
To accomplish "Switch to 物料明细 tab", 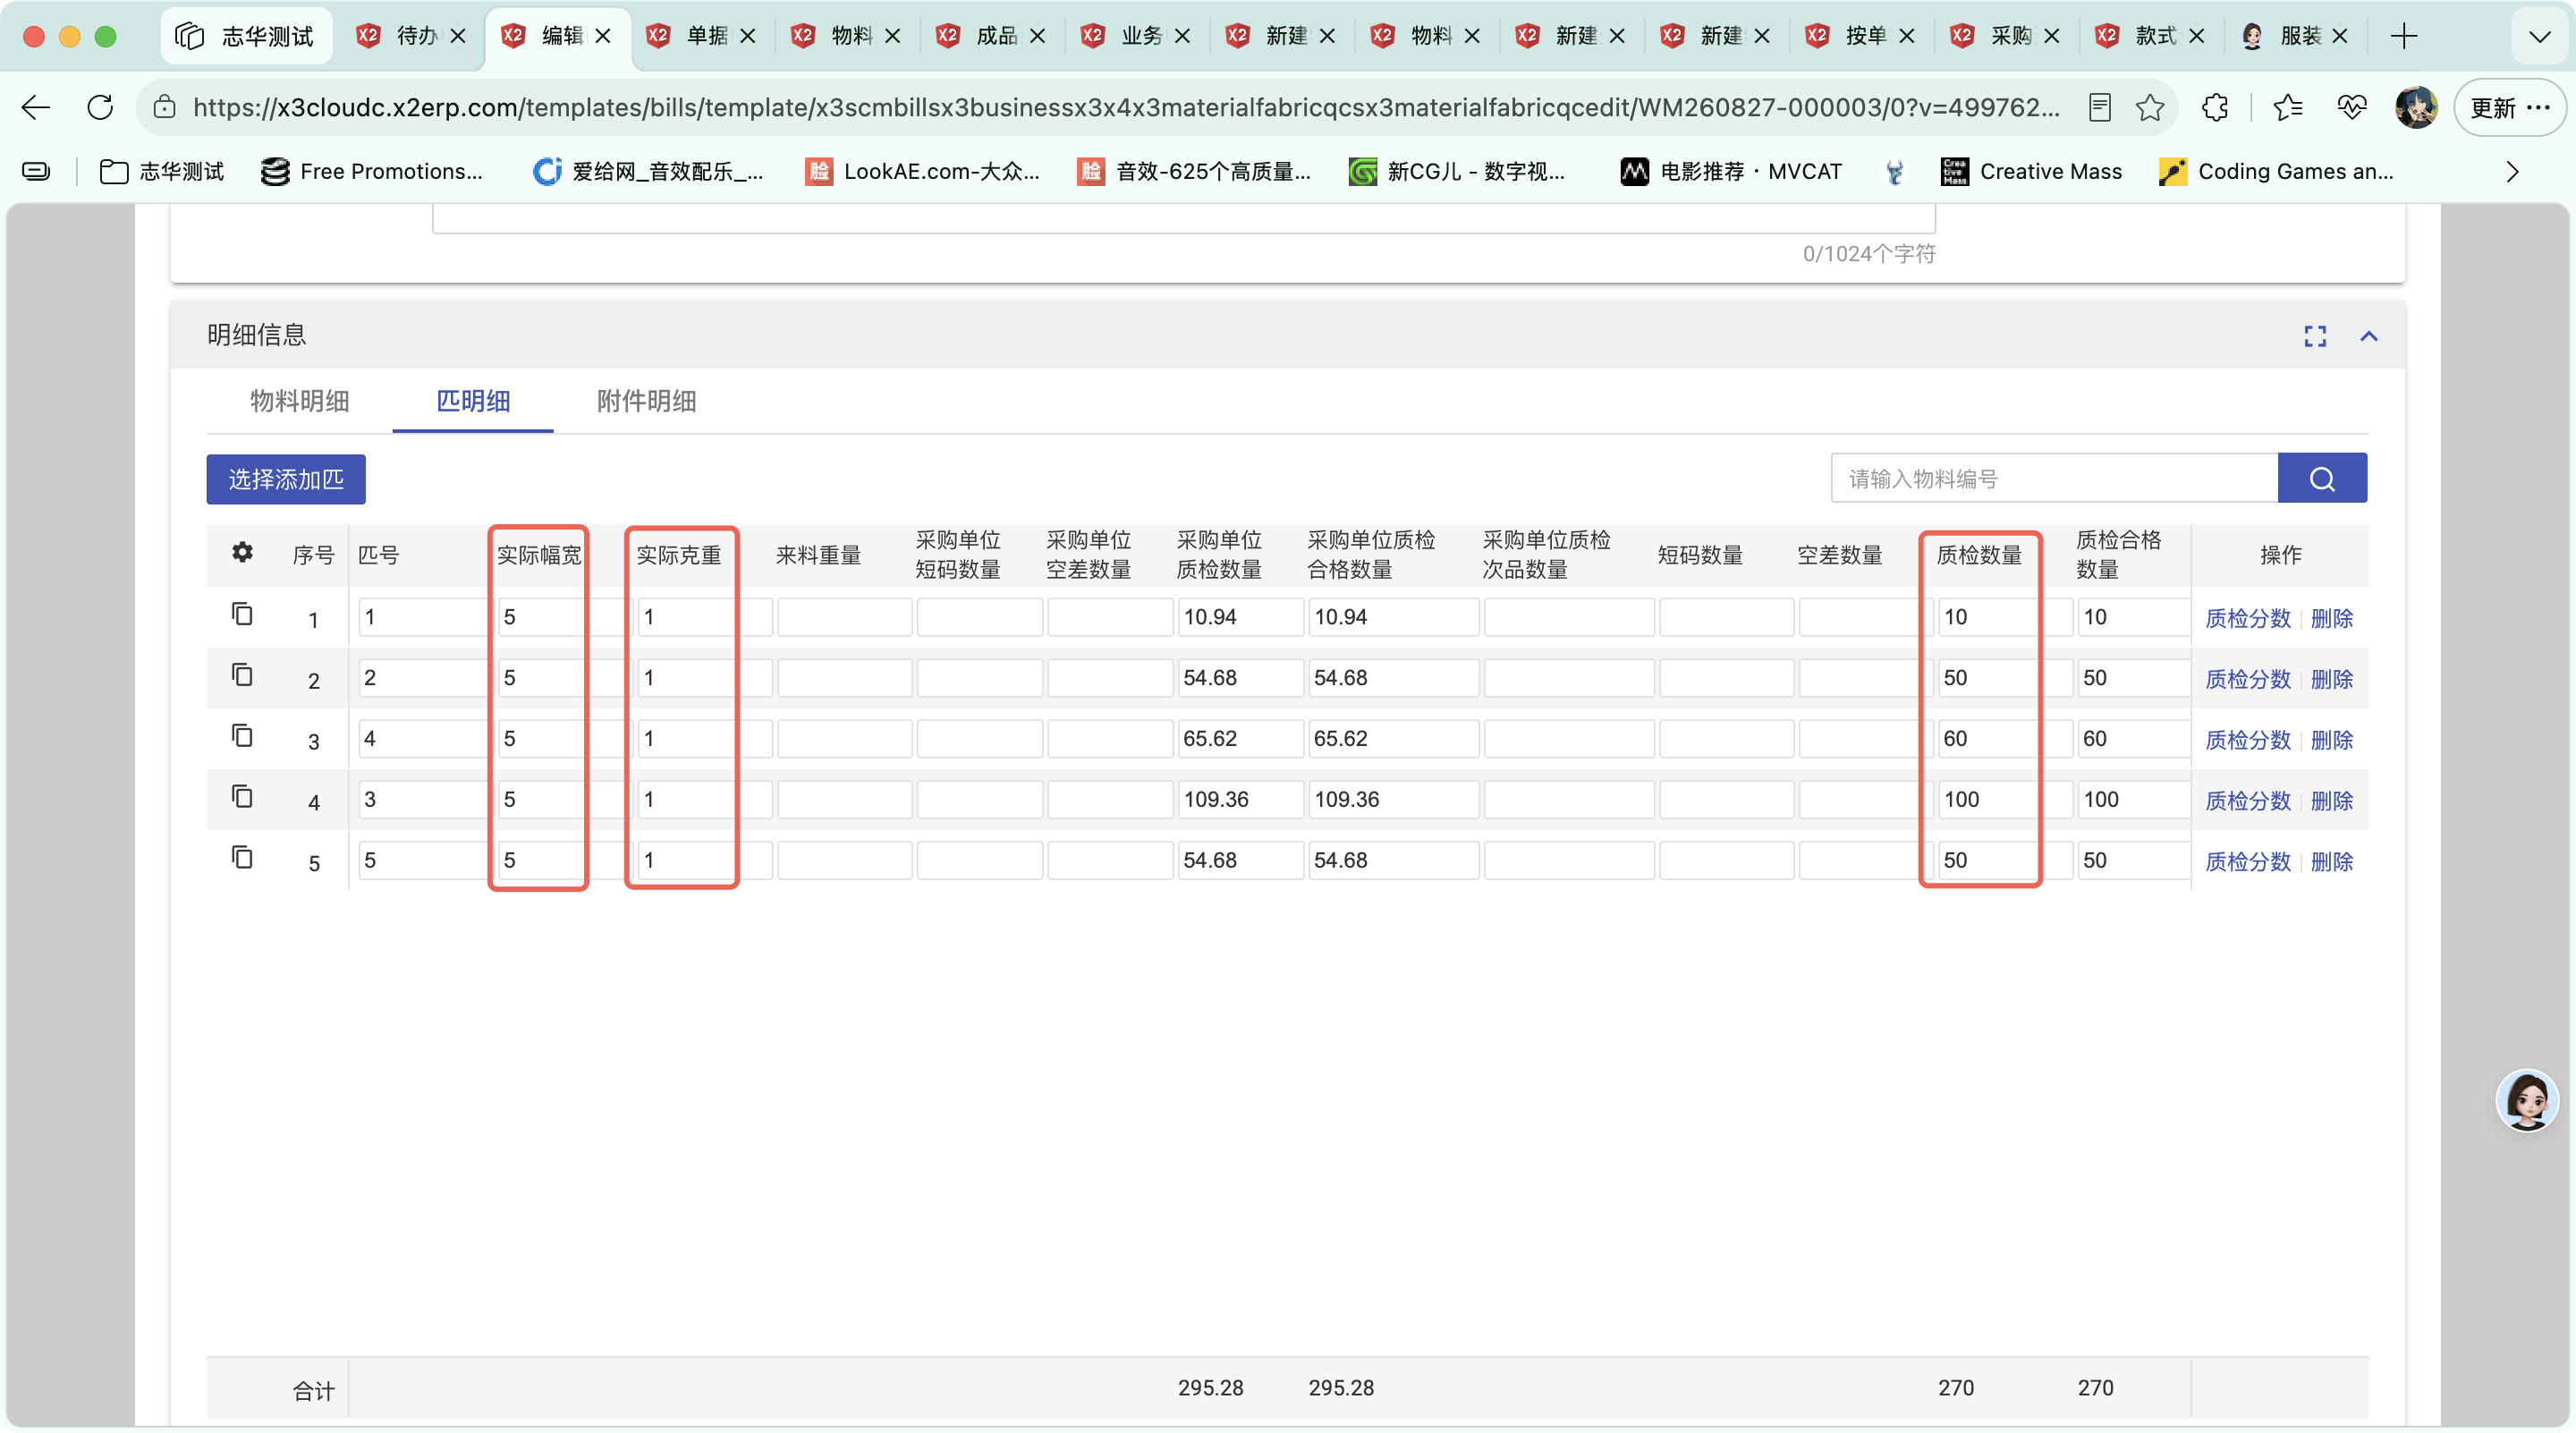I will point(299,401).
